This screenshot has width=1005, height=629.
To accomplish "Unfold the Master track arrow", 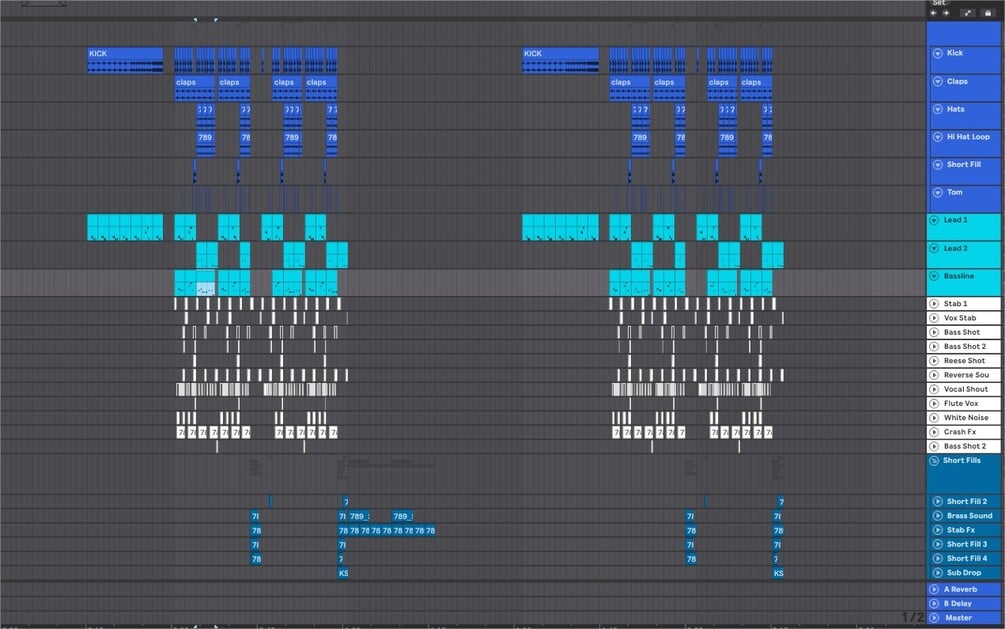I will point(934,618).
